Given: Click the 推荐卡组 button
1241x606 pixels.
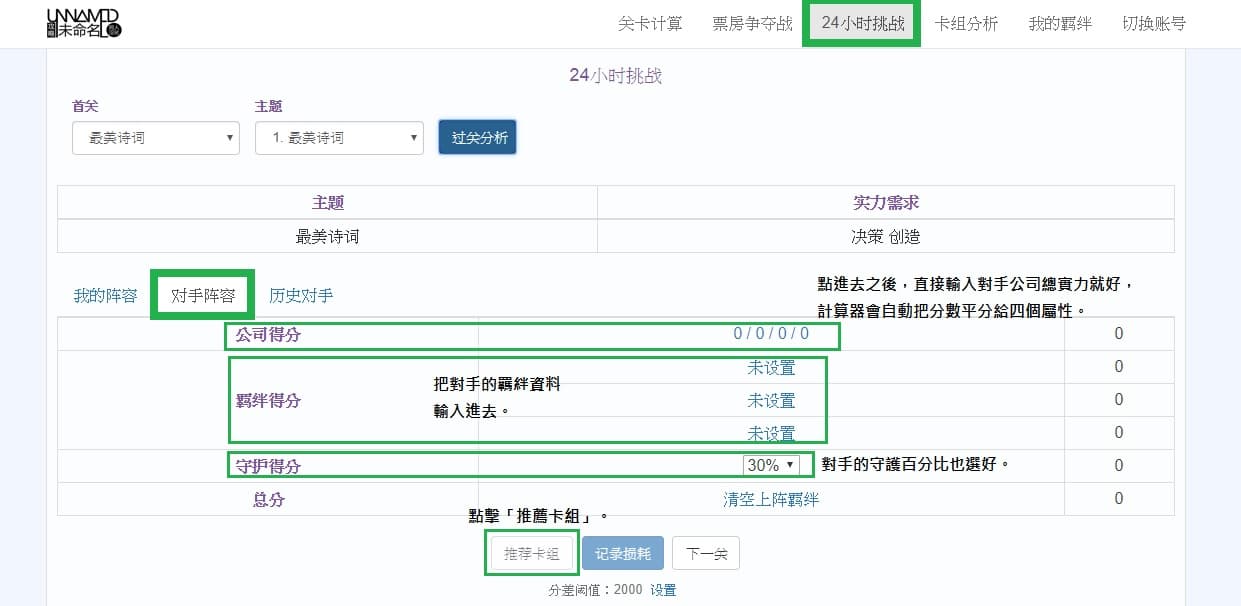Looking at the screenshot, I should tap(532, 553).
